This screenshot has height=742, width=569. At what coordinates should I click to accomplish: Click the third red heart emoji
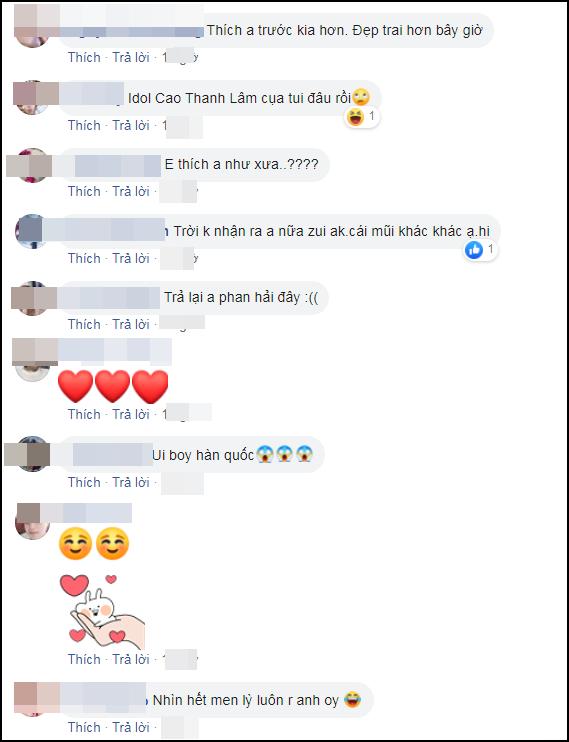point(150,386)
